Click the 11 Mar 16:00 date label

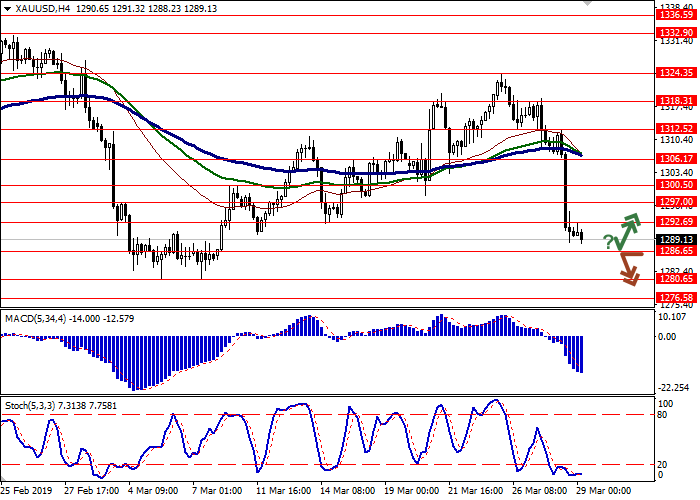(x=285, y=492)
